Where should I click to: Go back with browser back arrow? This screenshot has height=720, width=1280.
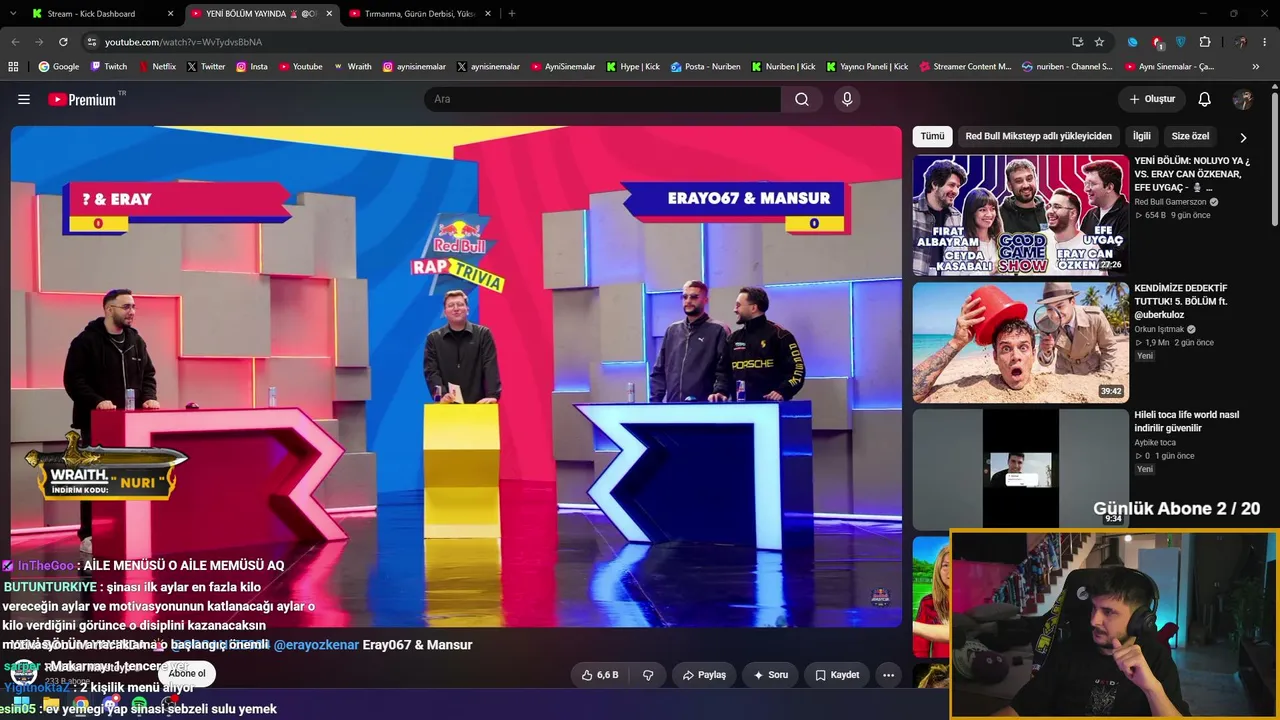tap(15, 42)
